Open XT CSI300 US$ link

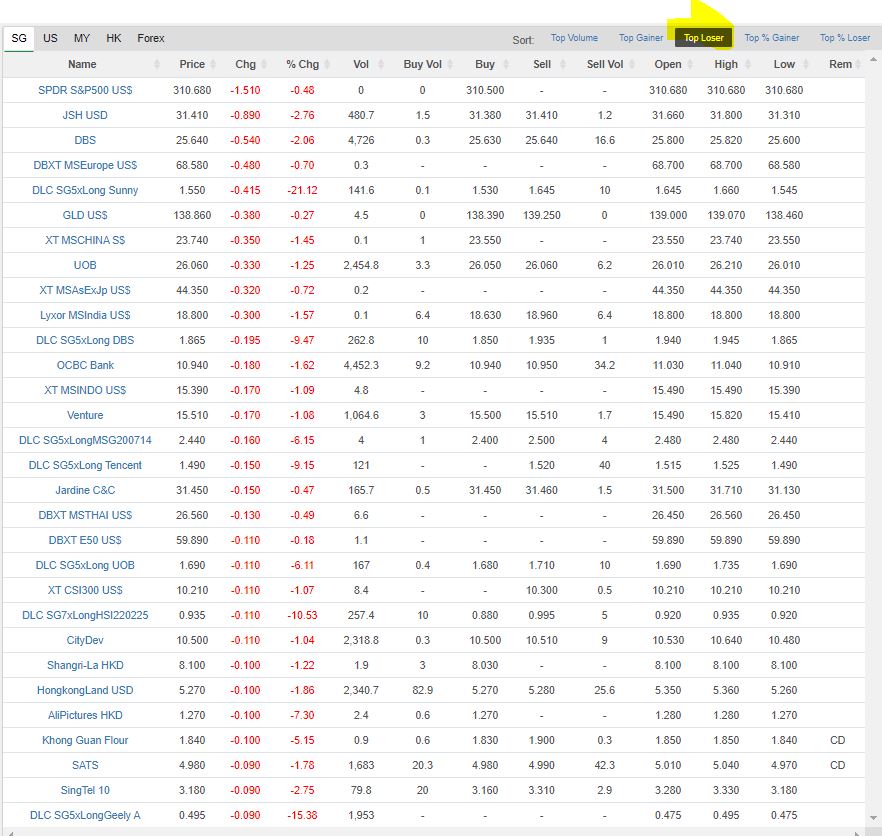pos(85,590)
